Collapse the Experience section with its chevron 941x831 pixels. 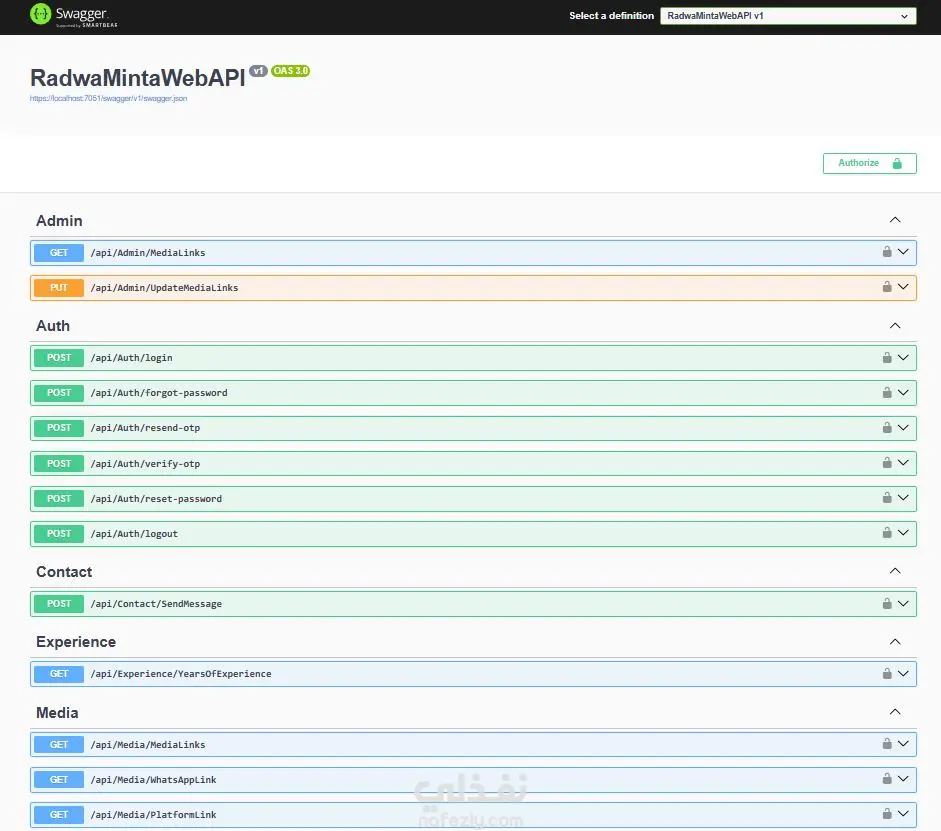click(x=895, y=641)
